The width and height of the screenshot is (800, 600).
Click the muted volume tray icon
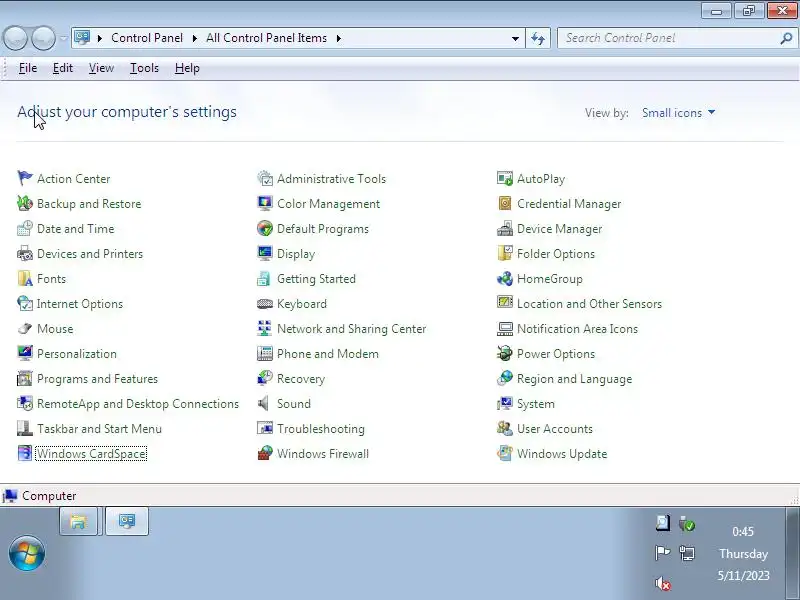click(663, 583)
